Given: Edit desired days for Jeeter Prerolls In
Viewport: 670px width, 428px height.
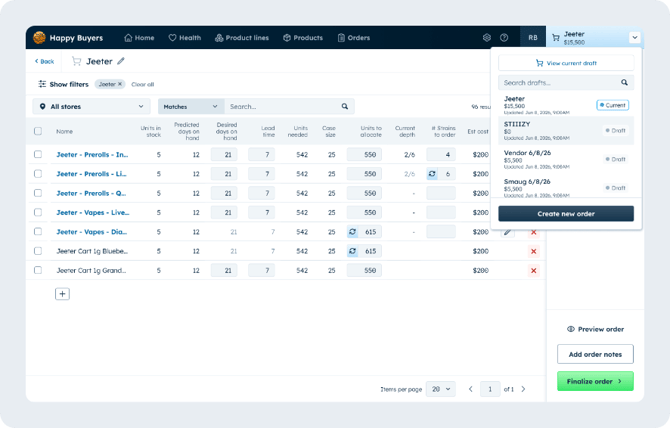Looking at the screenshot, I should pos(224,155).
